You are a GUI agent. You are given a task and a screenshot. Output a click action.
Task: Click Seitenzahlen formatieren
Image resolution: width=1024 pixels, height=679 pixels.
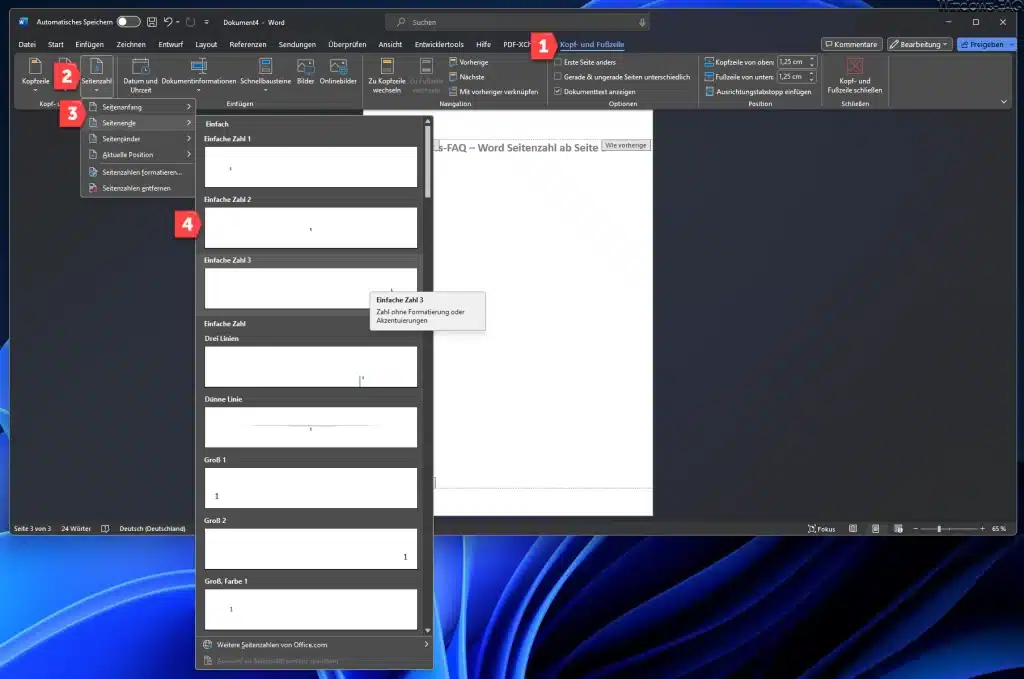[138, 172]
